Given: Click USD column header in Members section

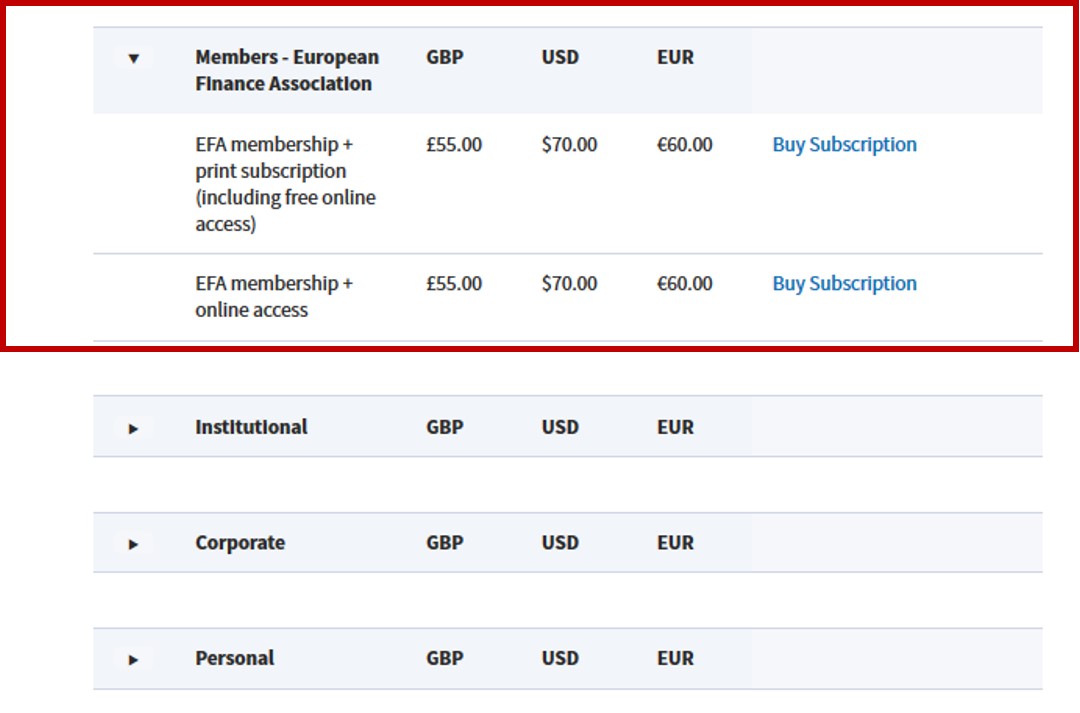Looking at the screenshot, I should point(560,57).
